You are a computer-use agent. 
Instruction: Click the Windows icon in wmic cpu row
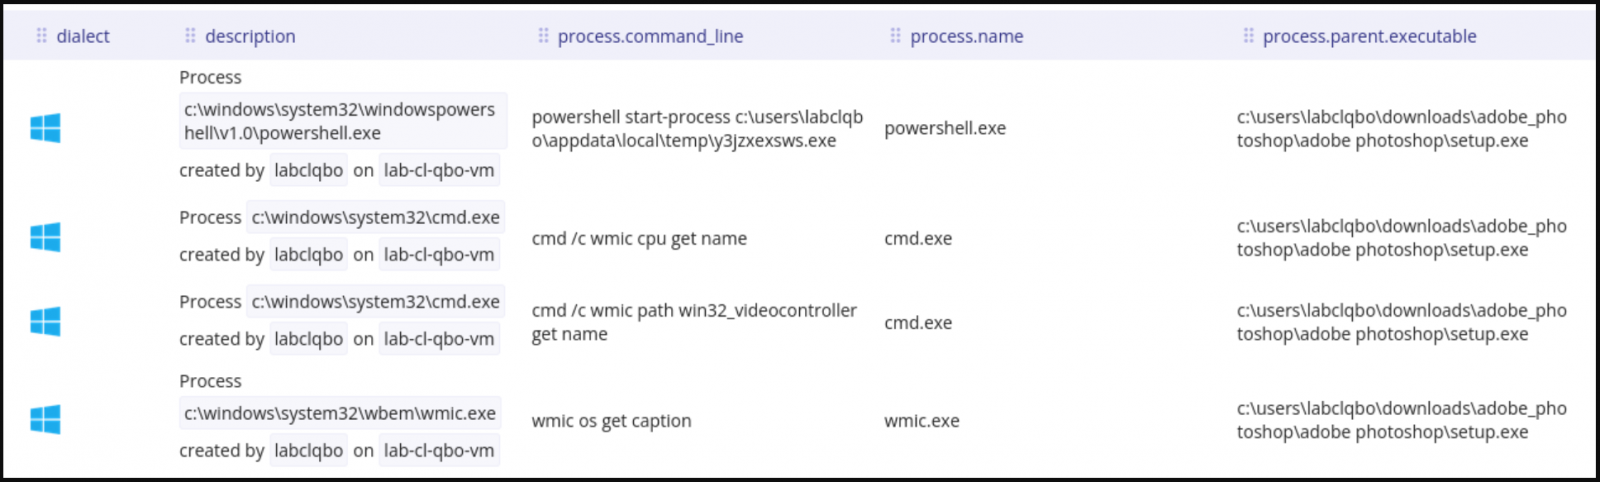pyautogui.click(x=45, y=237)
